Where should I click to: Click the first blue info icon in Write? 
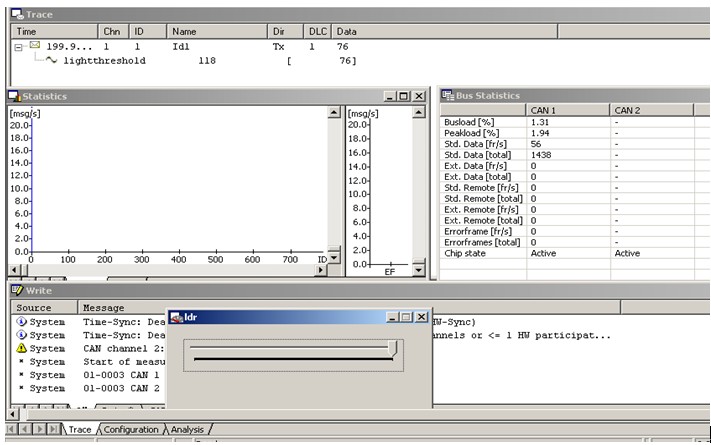(21, 323)
